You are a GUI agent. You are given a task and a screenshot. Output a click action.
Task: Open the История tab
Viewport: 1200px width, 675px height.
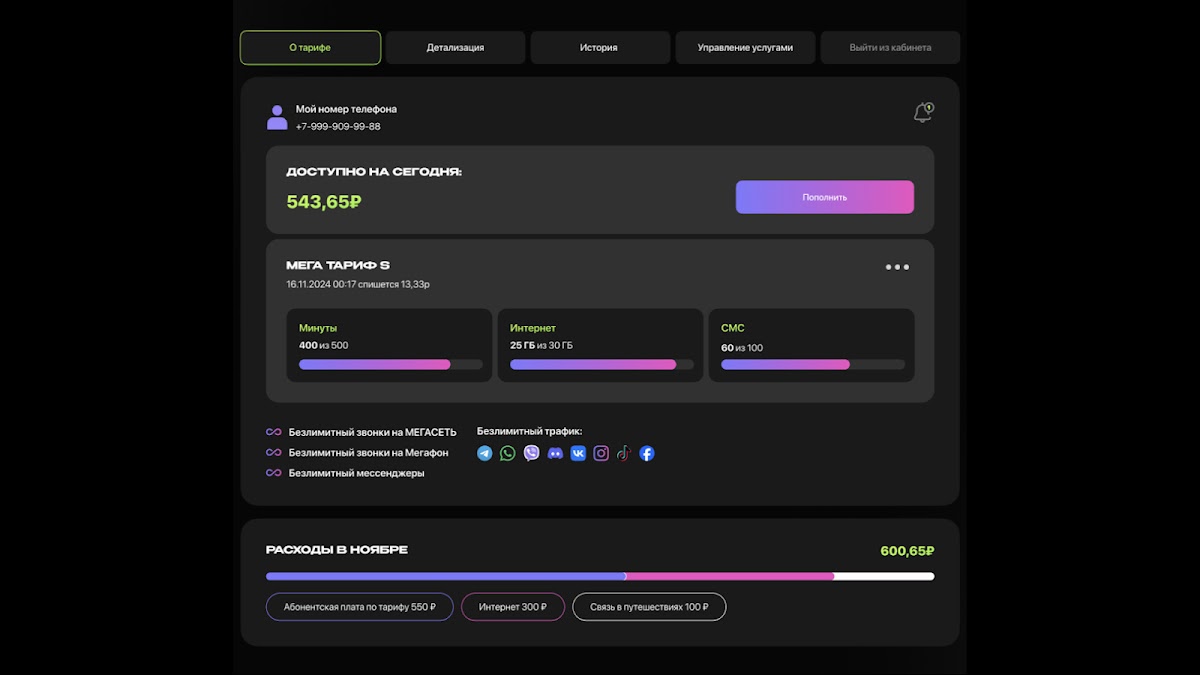(599, 48)
